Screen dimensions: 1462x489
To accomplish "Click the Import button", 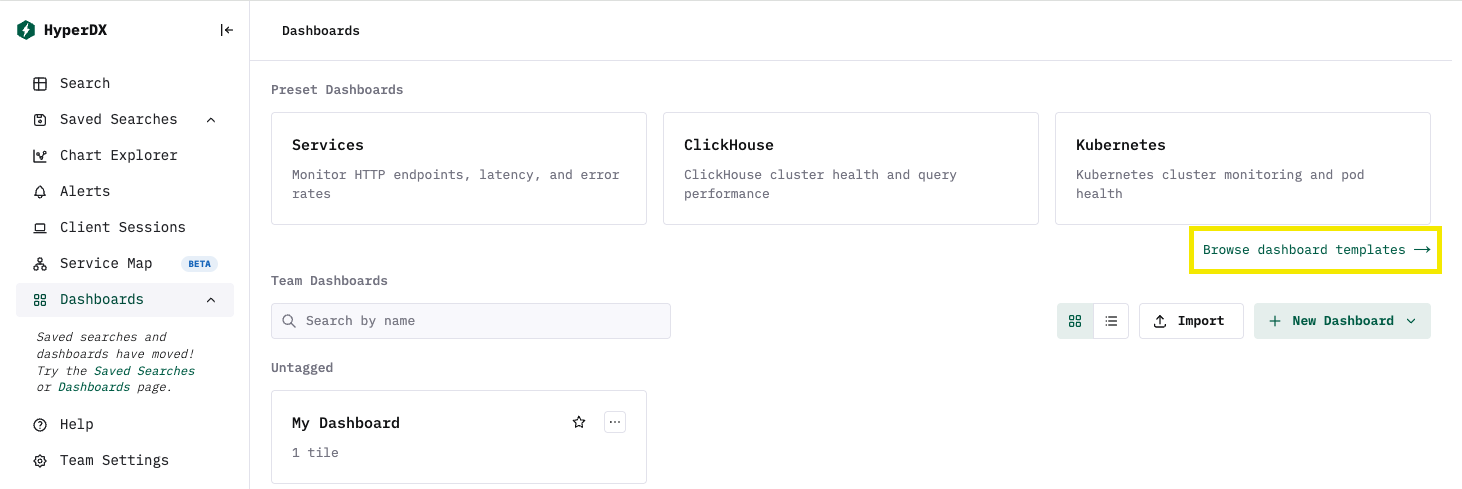I will [x=1190, y=321].
